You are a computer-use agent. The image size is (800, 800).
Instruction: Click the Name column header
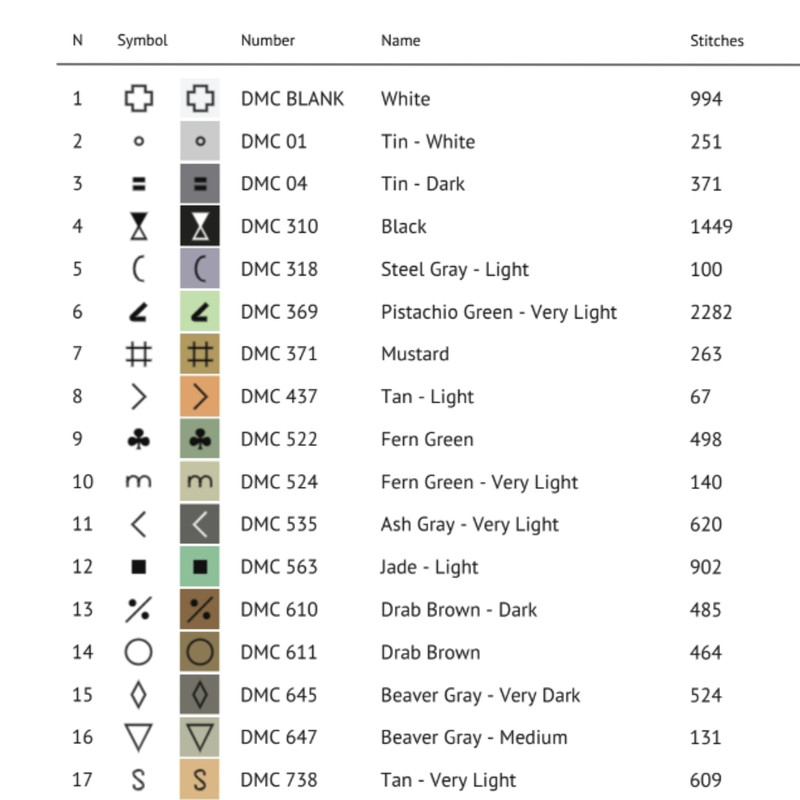[x=400, y=41]
